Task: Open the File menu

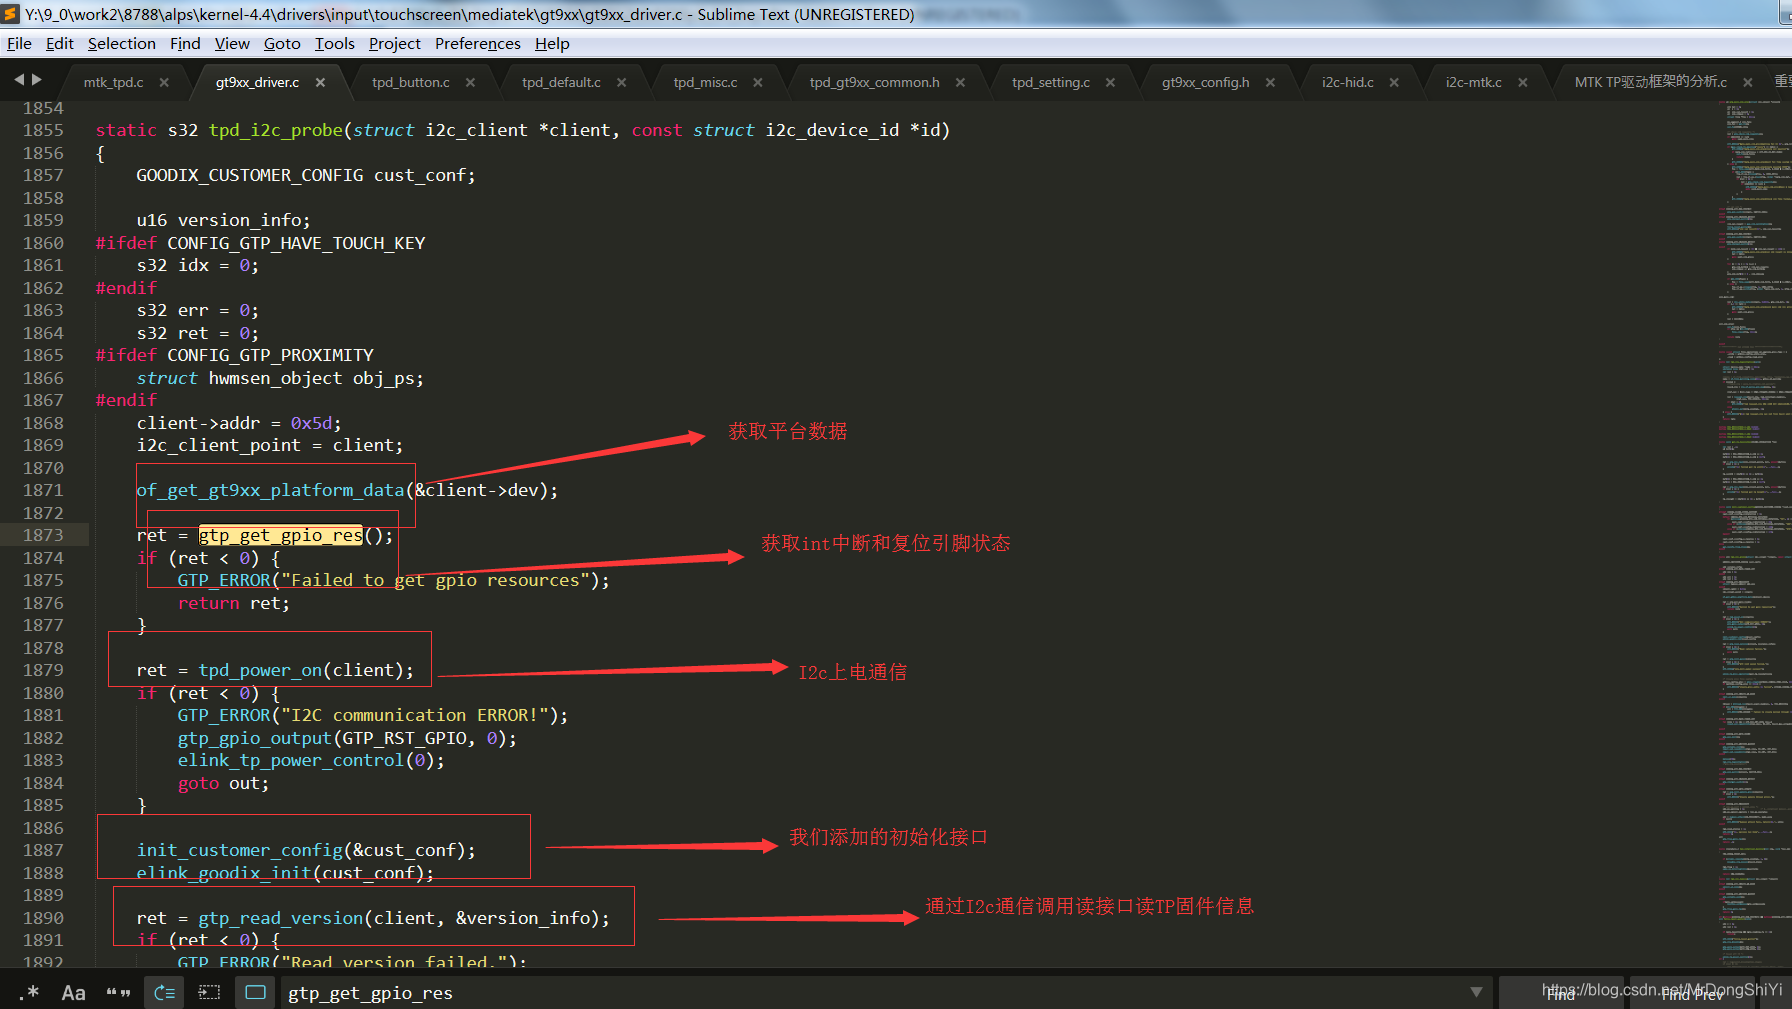Action: point(19,43)
